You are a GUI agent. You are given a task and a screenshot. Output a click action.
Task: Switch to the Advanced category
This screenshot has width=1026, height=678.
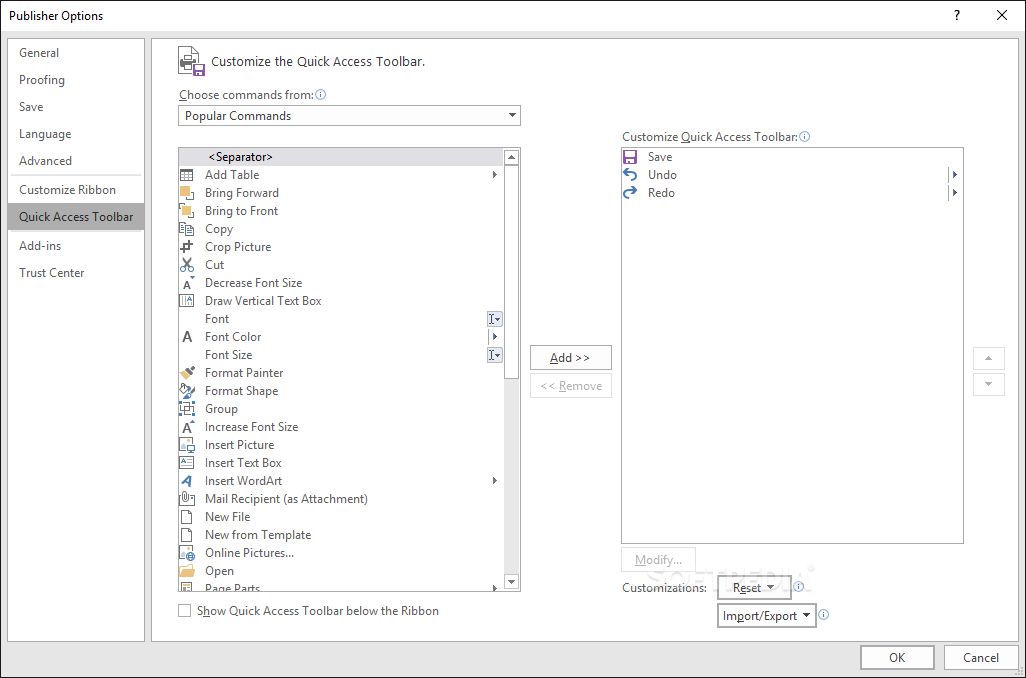pyautogui.click(x=76, y=160)
